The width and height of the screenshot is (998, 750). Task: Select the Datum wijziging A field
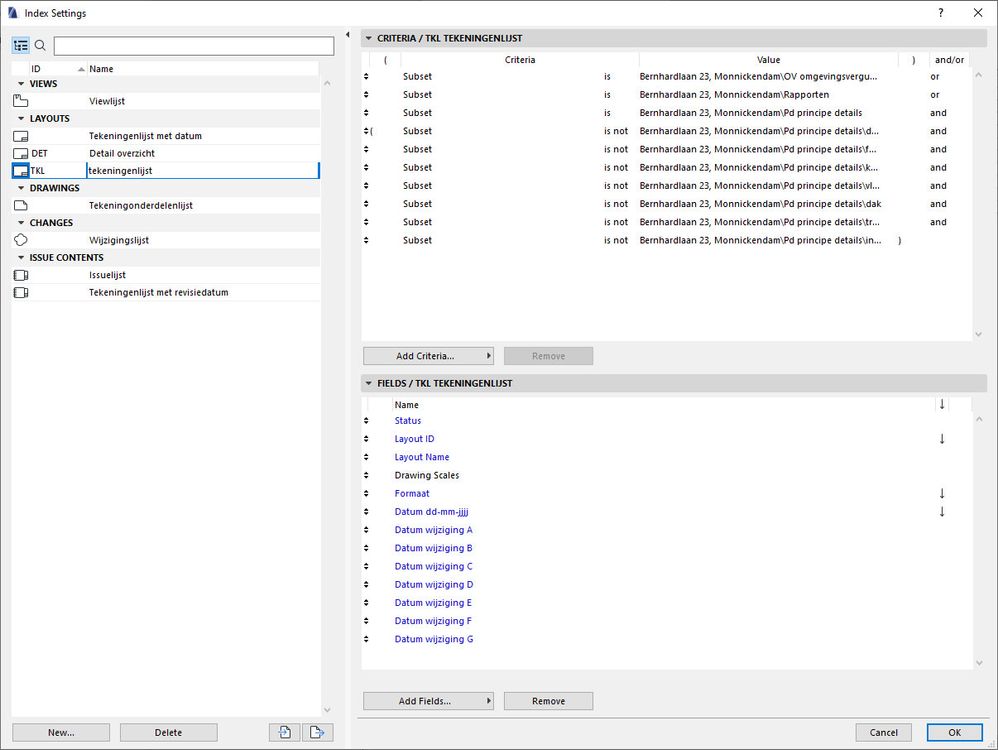433,530
